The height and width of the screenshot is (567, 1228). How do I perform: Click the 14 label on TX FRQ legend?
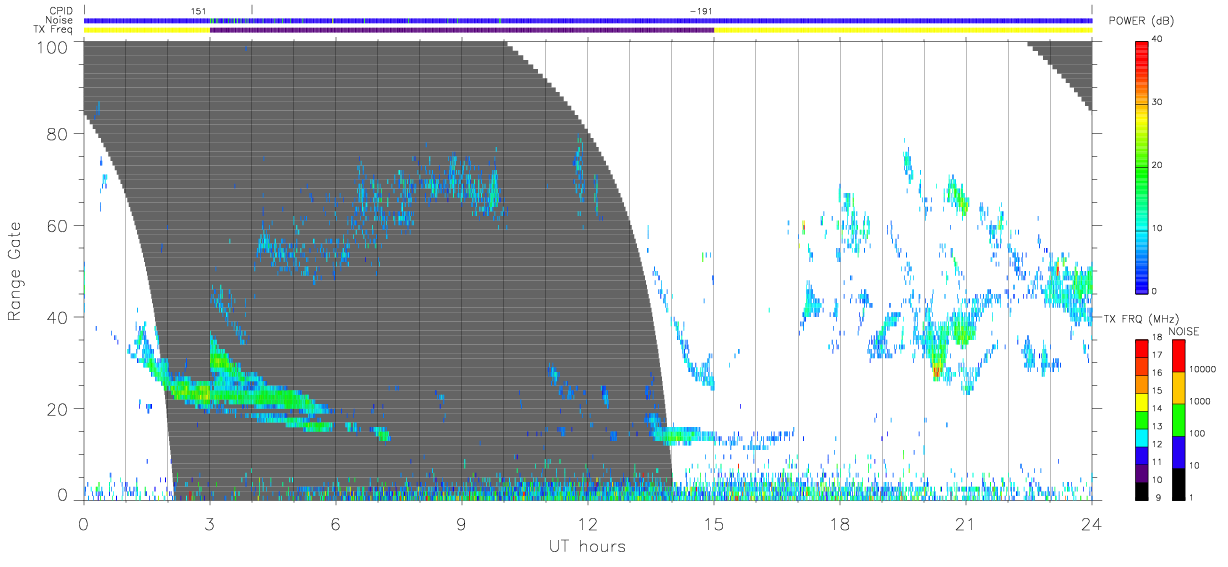(x=1156, y=408)
